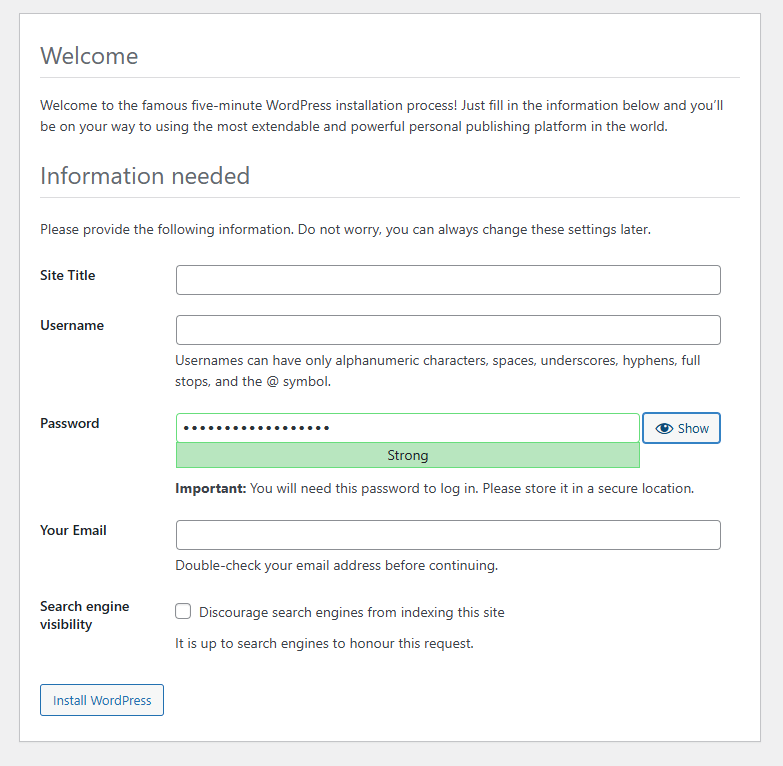The height and width of the screenshot is (766, 783).
Task: Click the Information needed heading
Action: pos(145,176)
